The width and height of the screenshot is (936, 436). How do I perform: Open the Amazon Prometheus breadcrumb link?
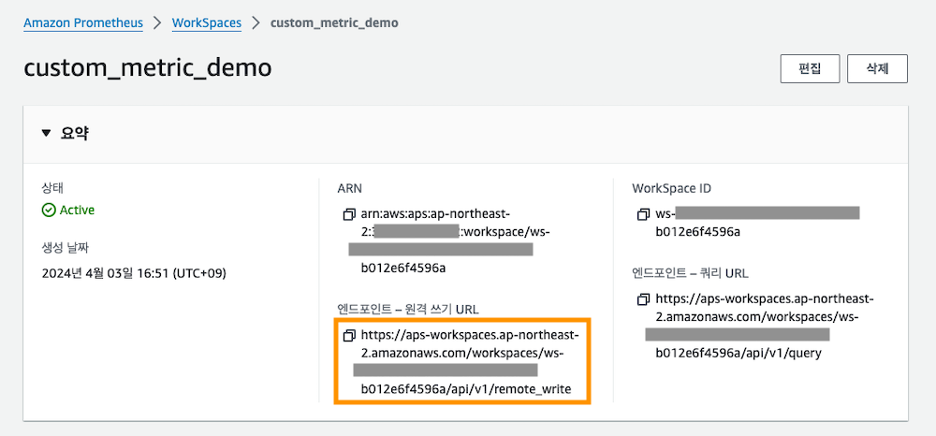coord(83,23)
